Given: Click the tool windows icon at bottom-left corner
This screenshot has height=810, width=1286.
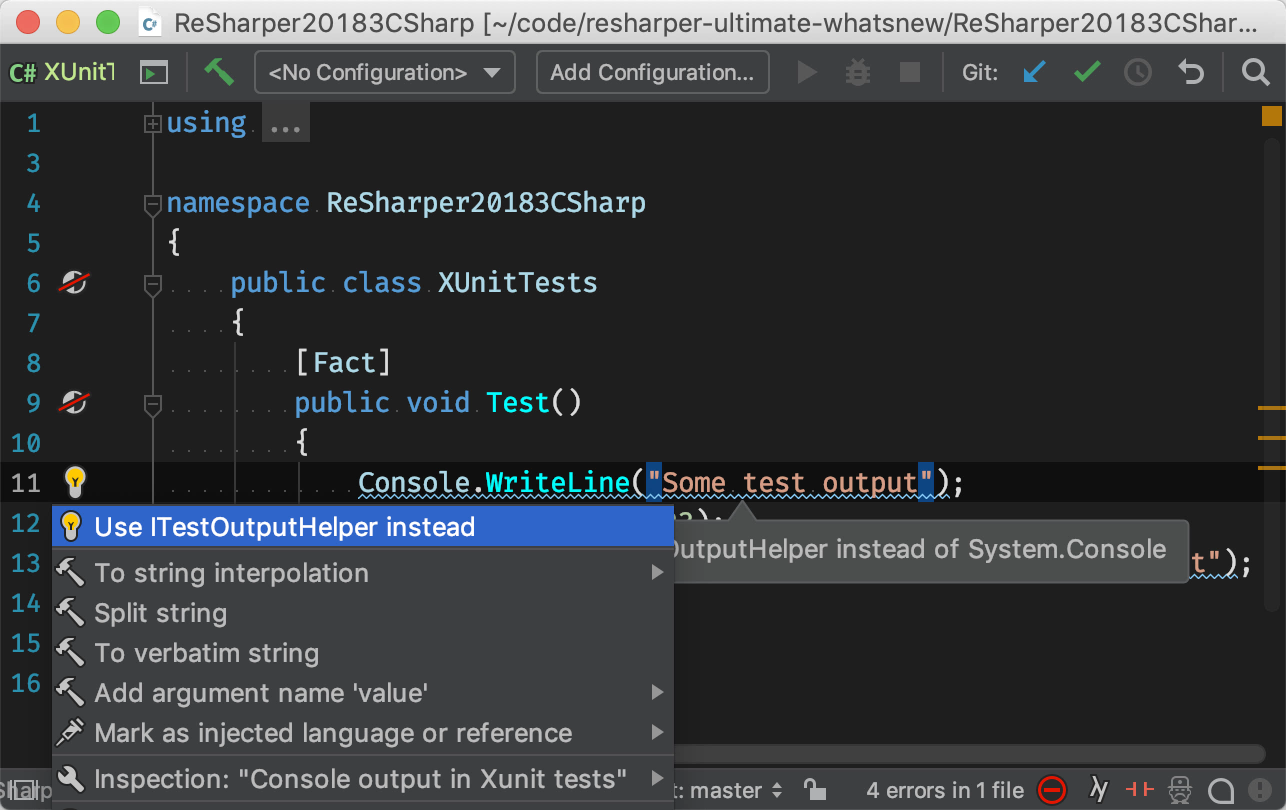Looking at the screenshot, I should [x=22, y=792].
